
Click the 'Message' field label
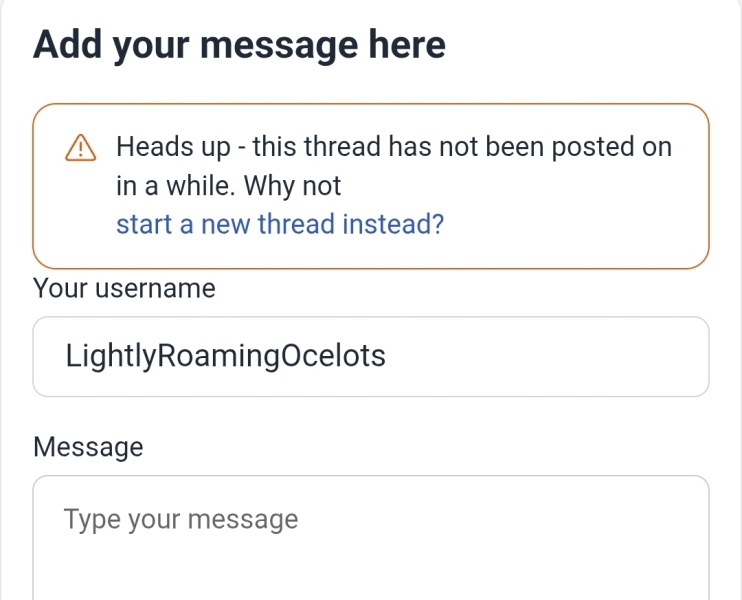[88, 447]
